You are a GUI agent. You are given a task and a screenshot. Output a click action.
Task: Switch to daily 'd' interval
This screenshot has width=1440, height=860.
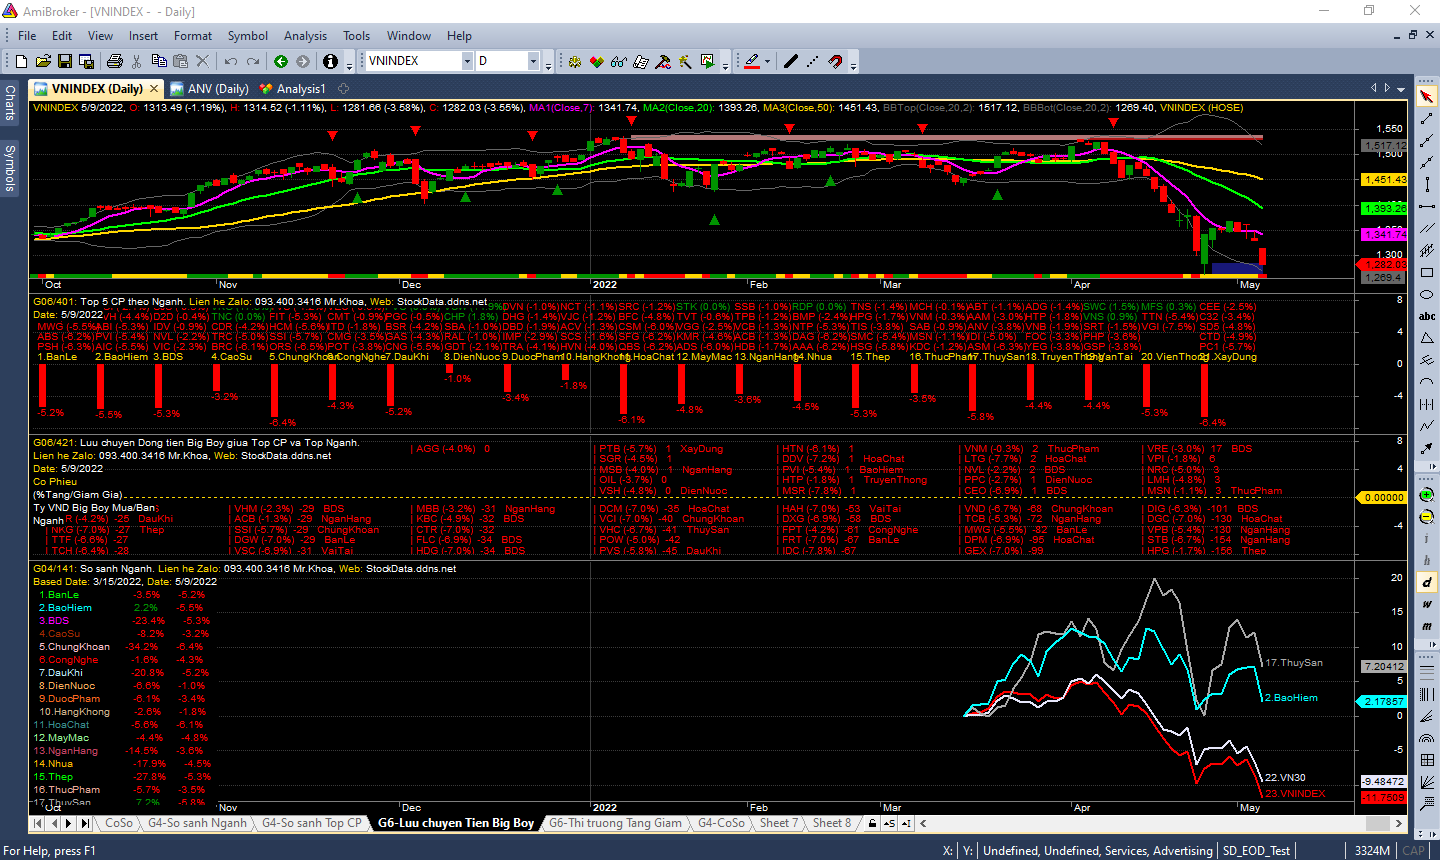(1427, 582)
